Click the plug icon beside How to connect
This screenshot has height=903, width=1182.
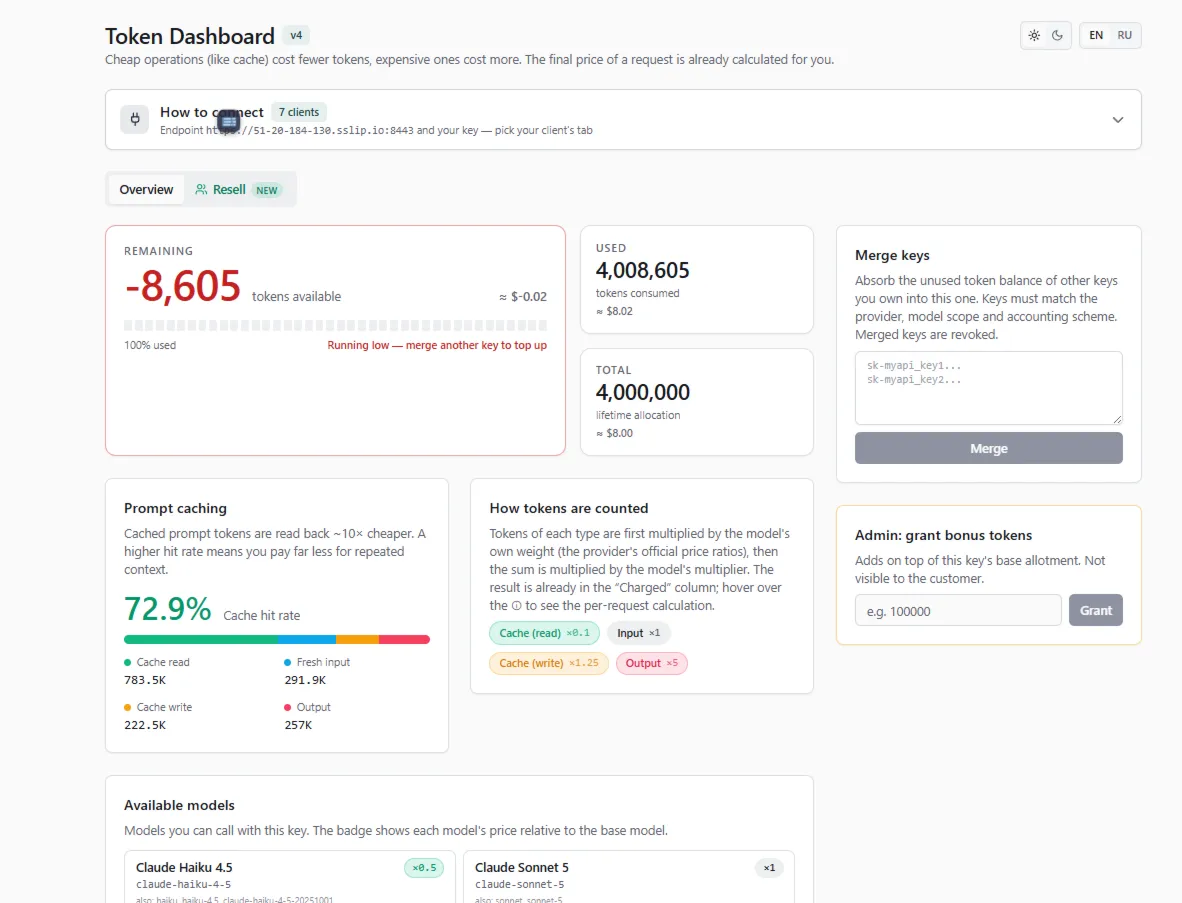(135, 119)
